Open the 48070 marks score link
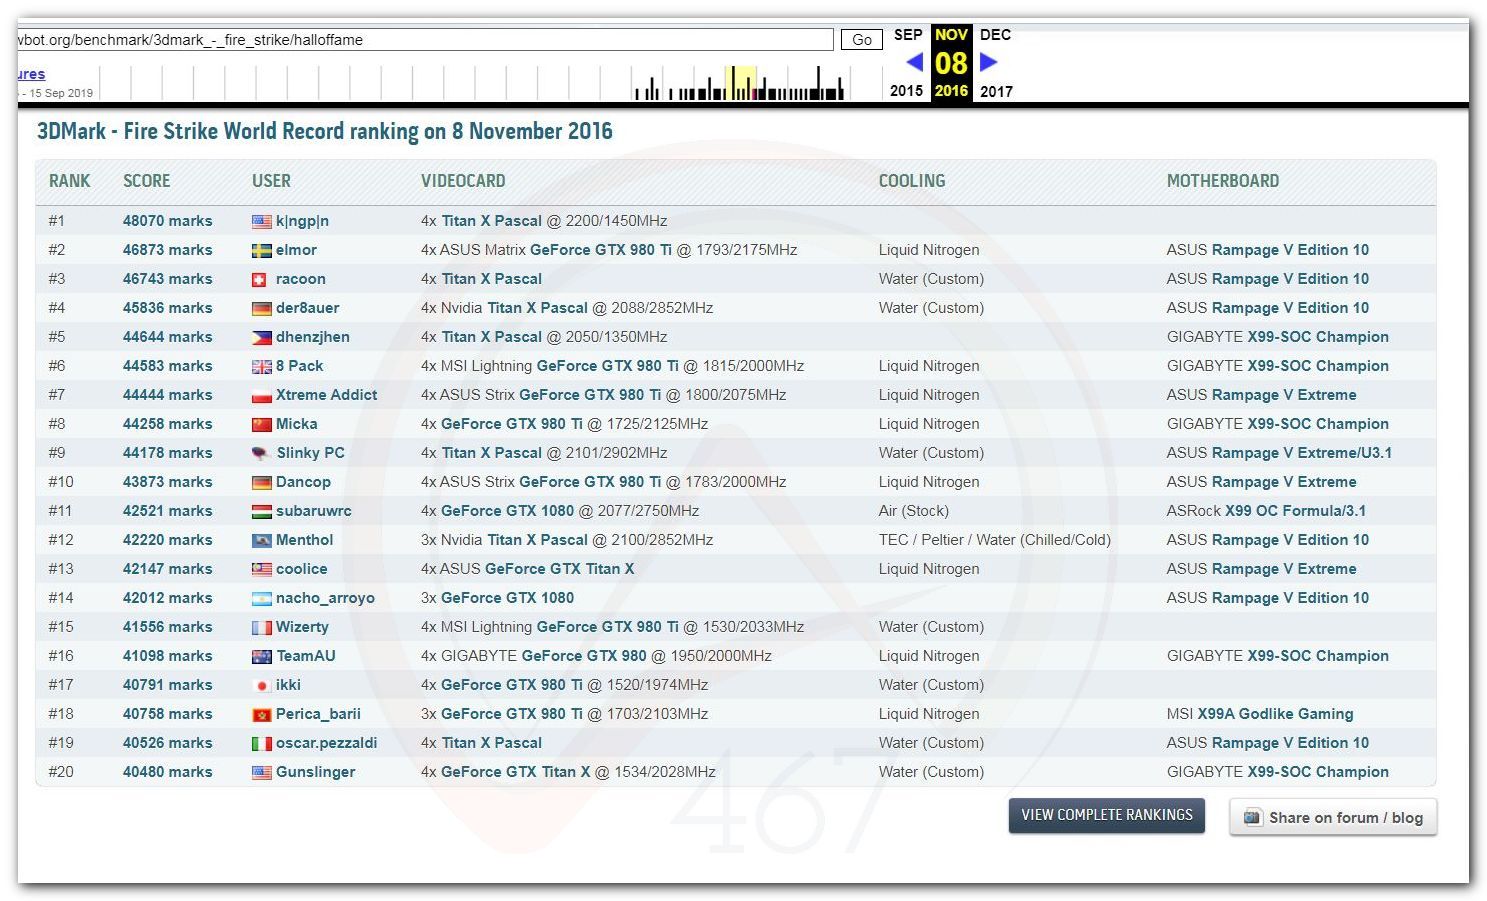Image resolution: width=1487 pixels, height=901 pixels. coord(167,221)
